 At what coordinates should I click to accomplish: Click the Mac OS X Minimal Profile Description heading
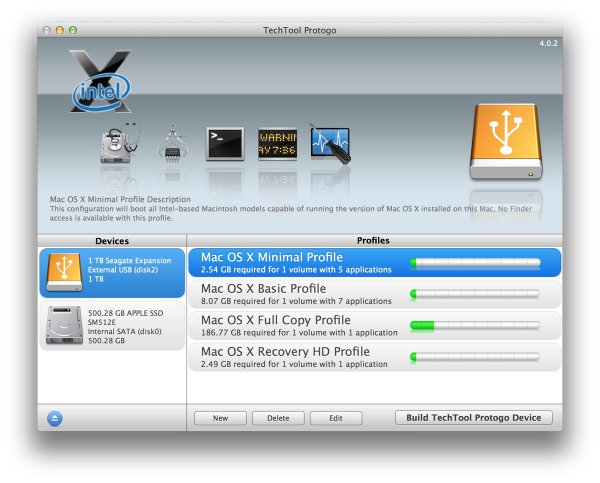pyautogui.click(x=120, y=199)
